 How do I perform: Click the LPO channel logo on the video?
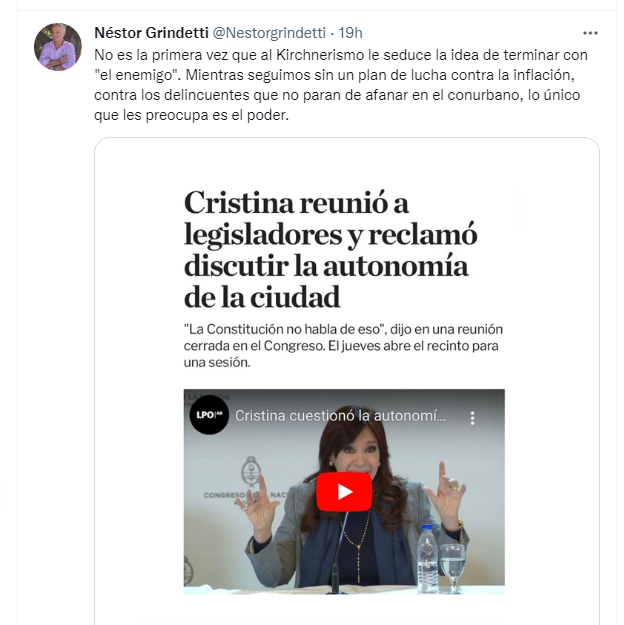tap(209, 415)
